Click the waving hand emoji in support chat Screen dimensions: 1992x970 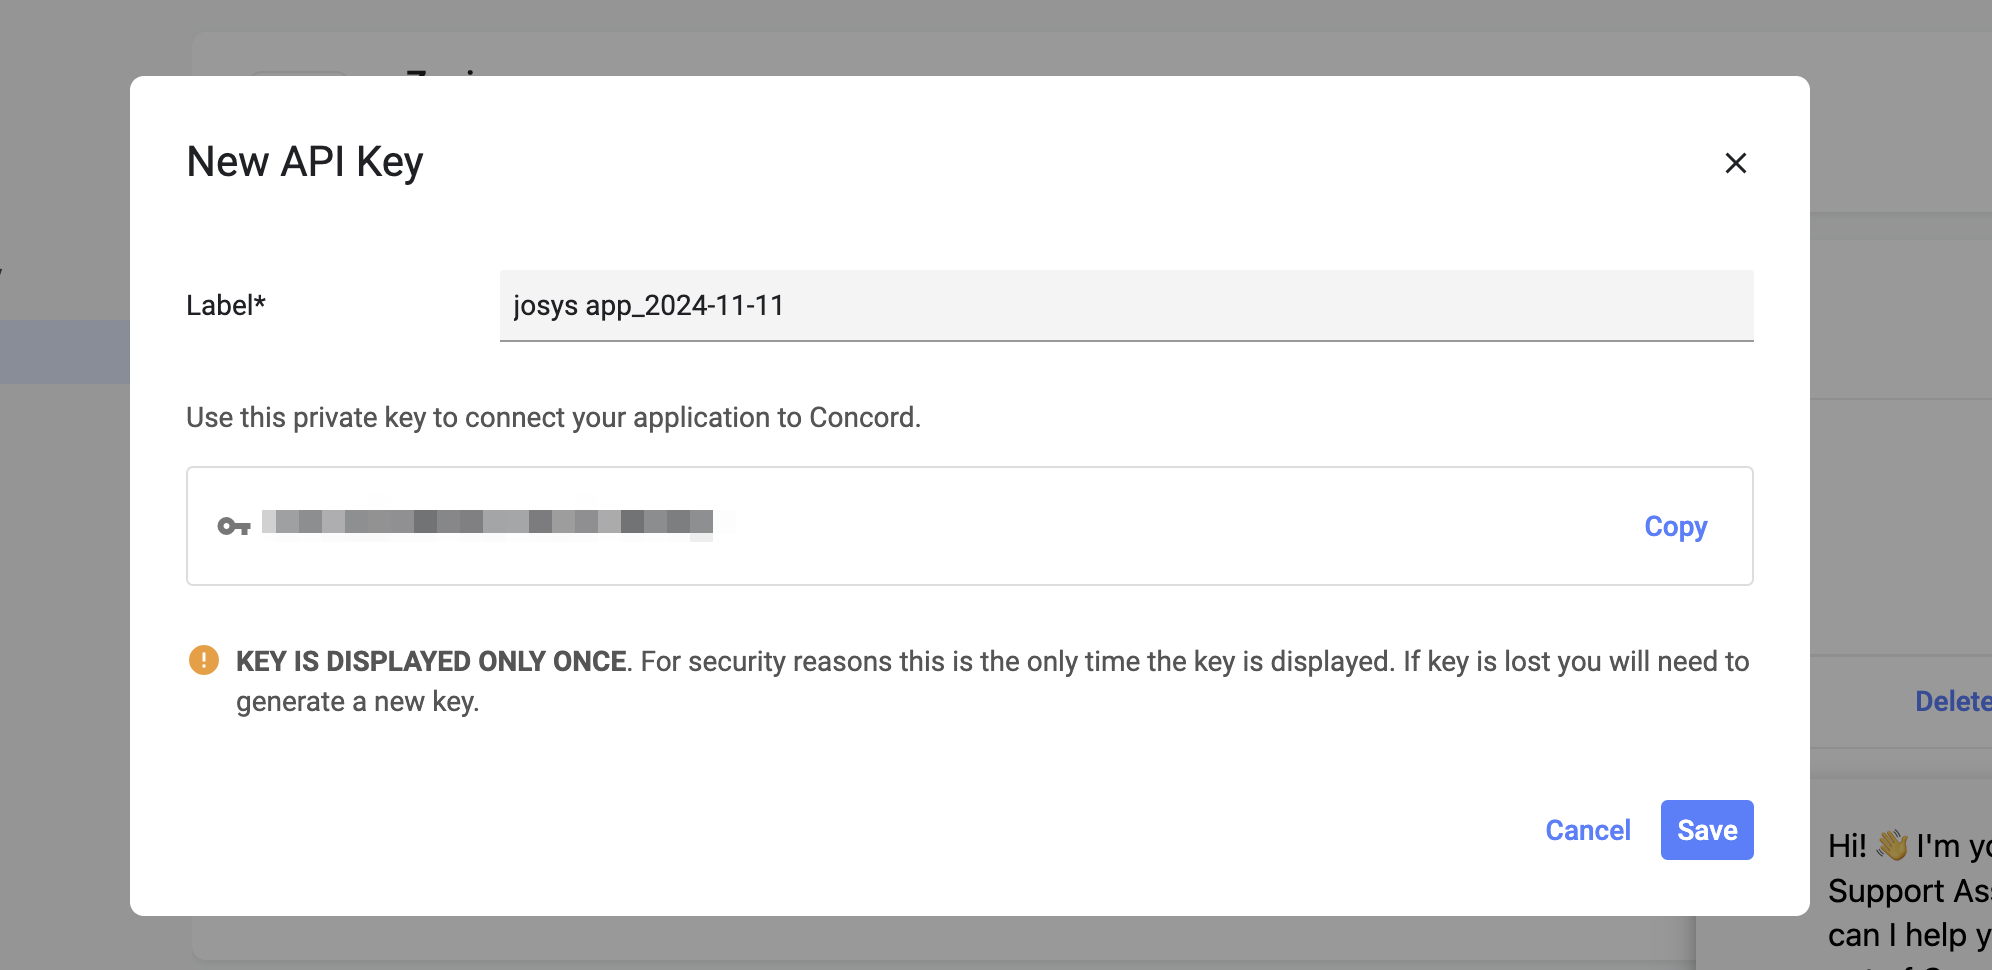[x=1892, y=845]
